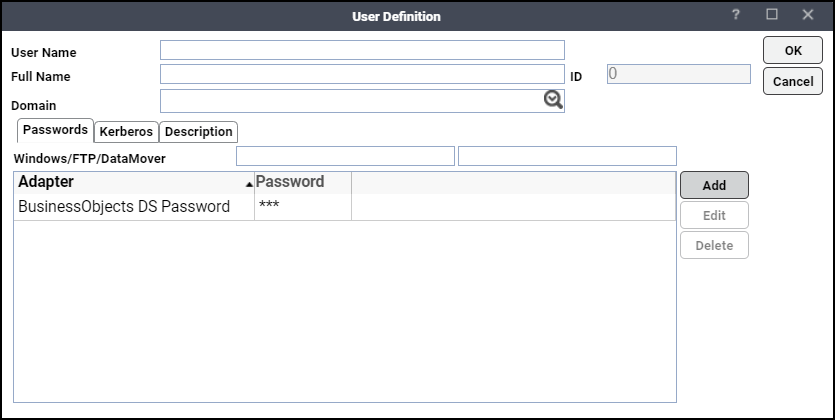Click the Delete button
The image size is (835, 420).
point(714,245)
